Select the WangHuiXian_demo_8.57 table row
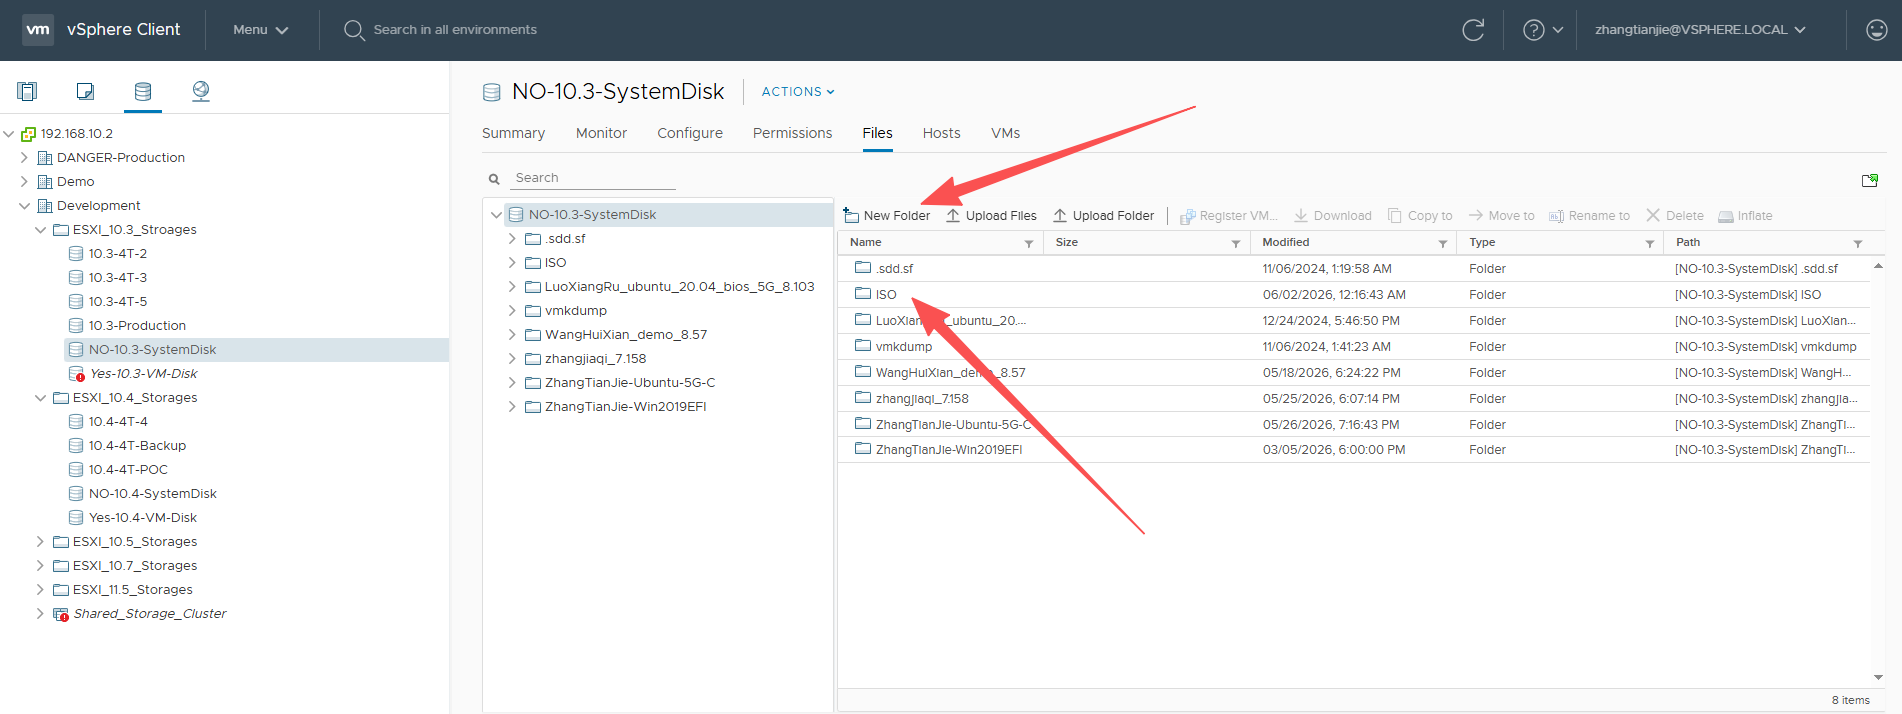The image size is (1902, 714). 1354,372
